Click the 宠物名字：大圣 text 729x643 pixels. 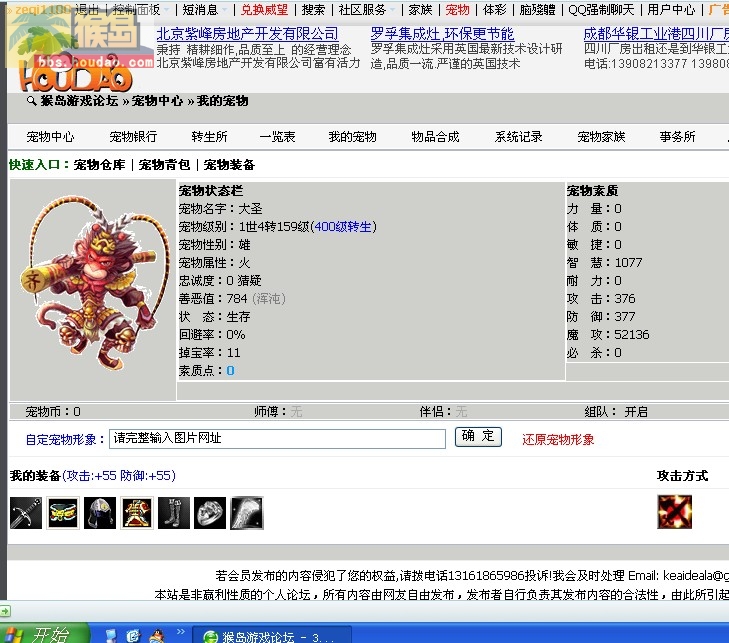pyautogui.click(x=221, y=209)
